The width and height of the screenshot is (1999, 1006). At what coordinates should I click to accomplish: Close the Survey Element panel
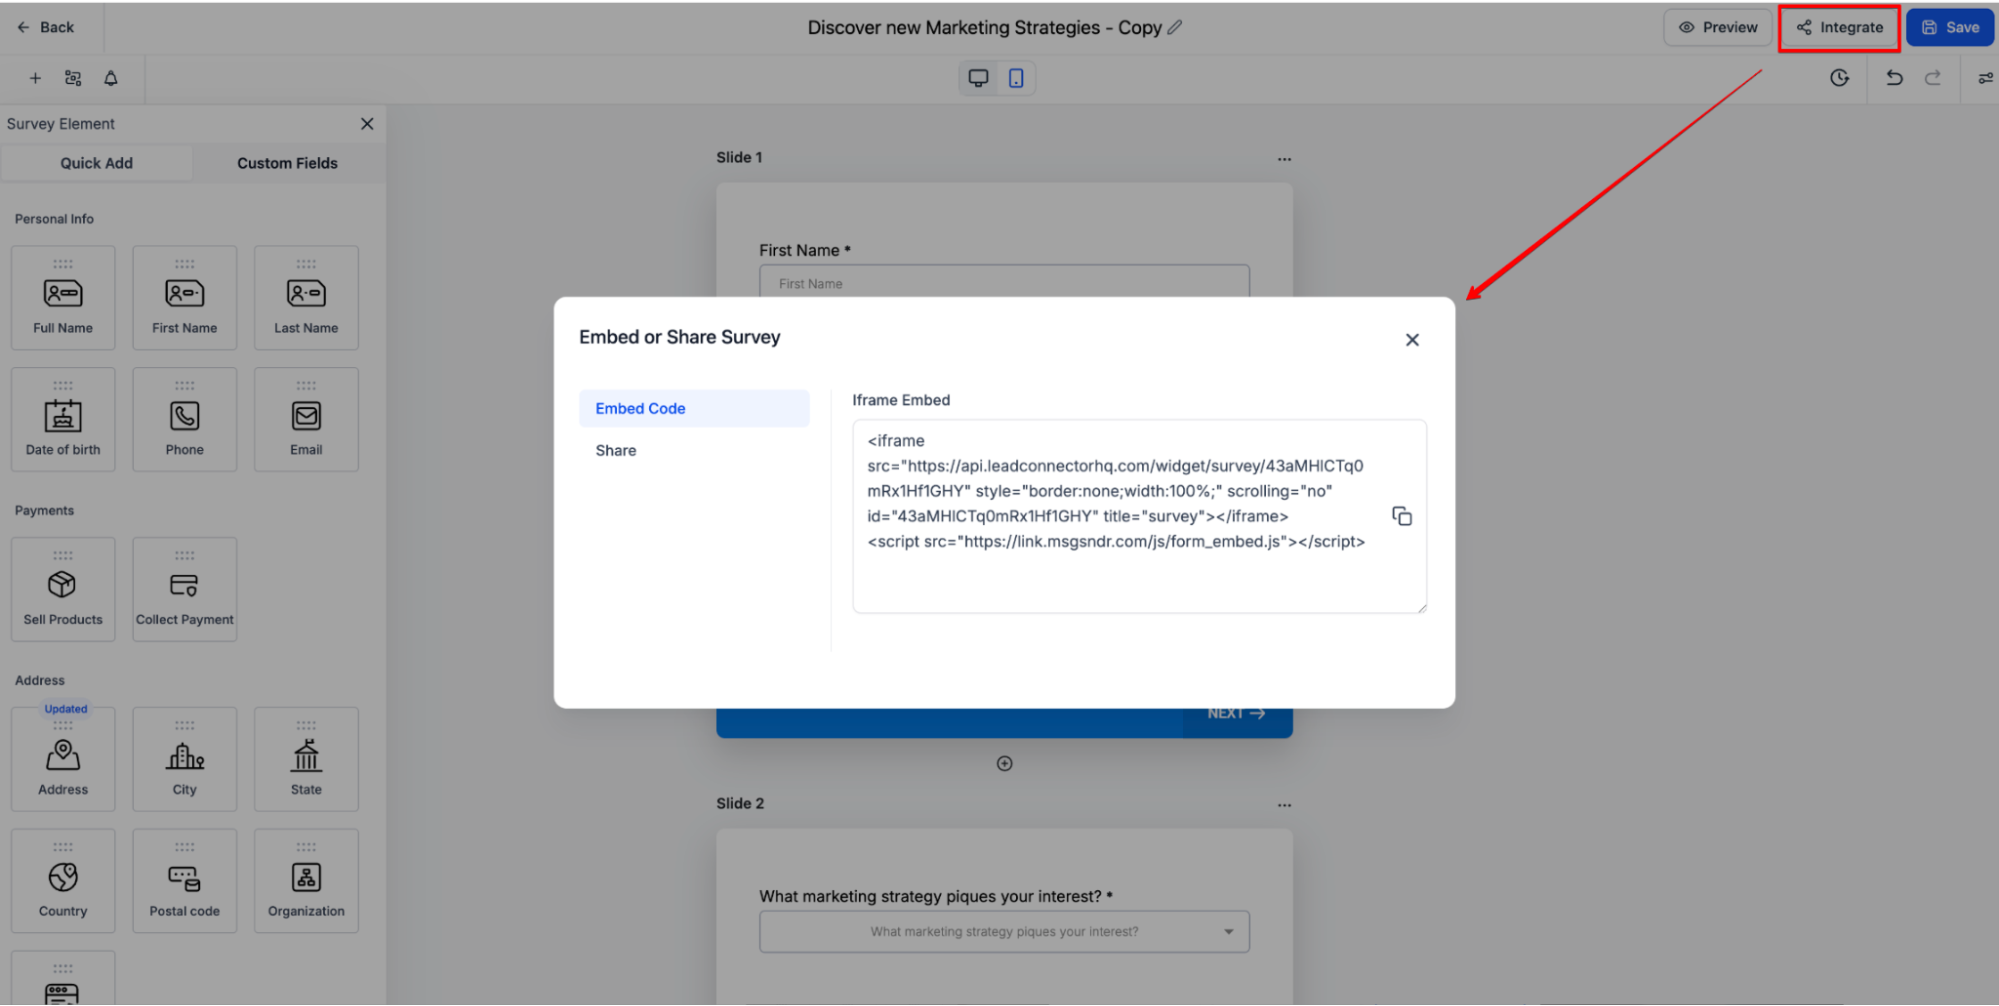click(x=367, y=124)
